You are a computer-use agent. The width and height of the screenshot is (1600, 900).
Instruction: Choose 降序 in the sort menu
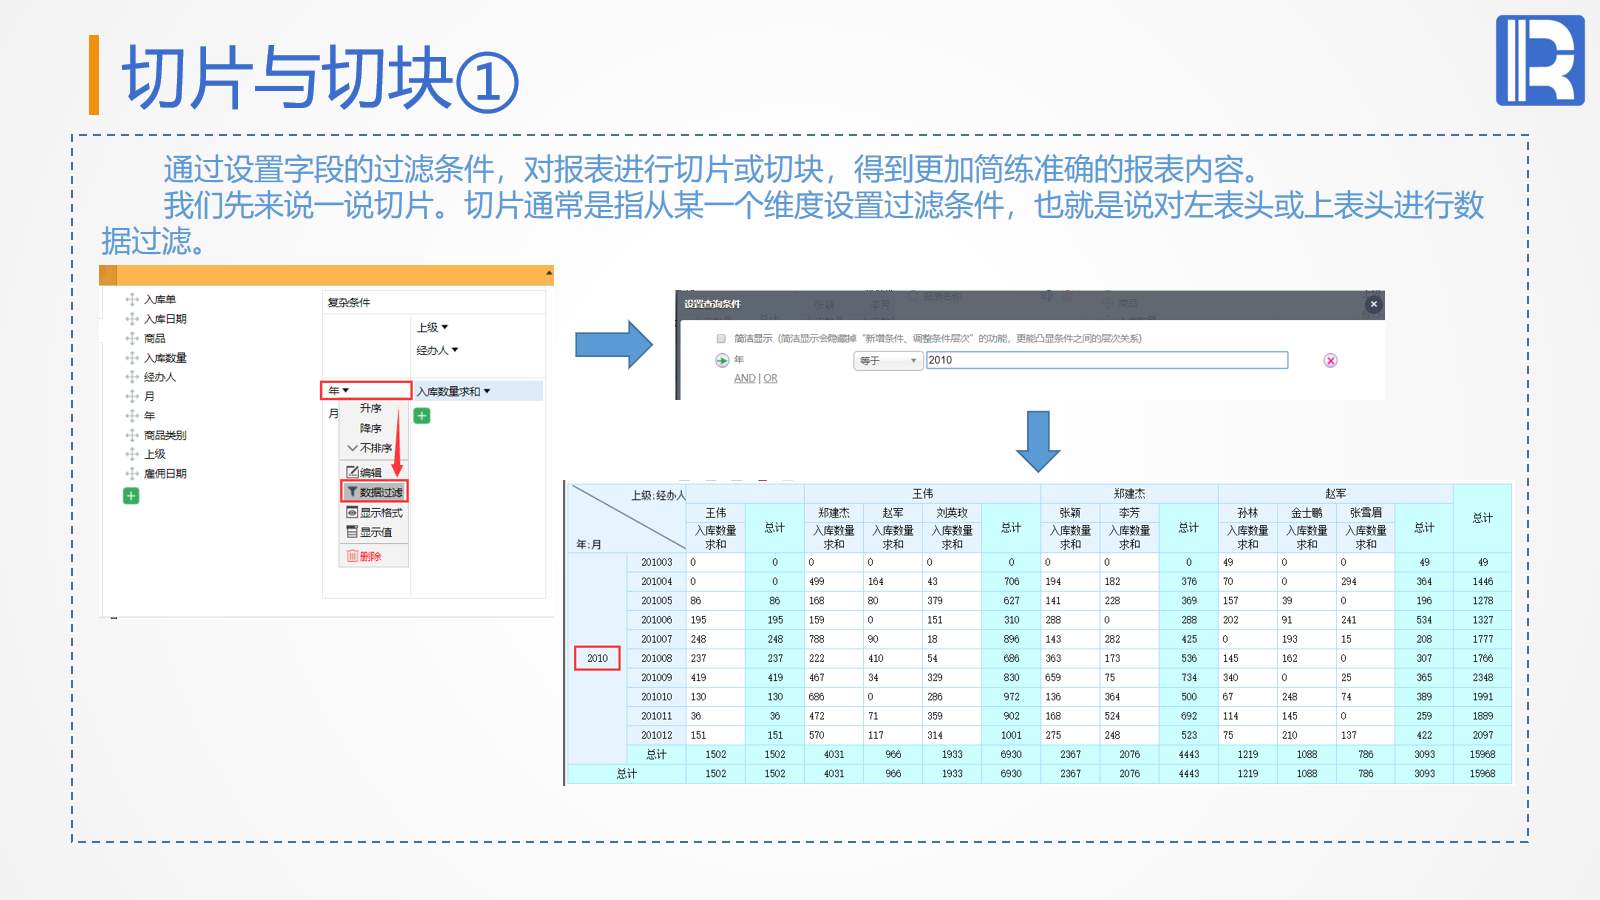click(371, 428)
